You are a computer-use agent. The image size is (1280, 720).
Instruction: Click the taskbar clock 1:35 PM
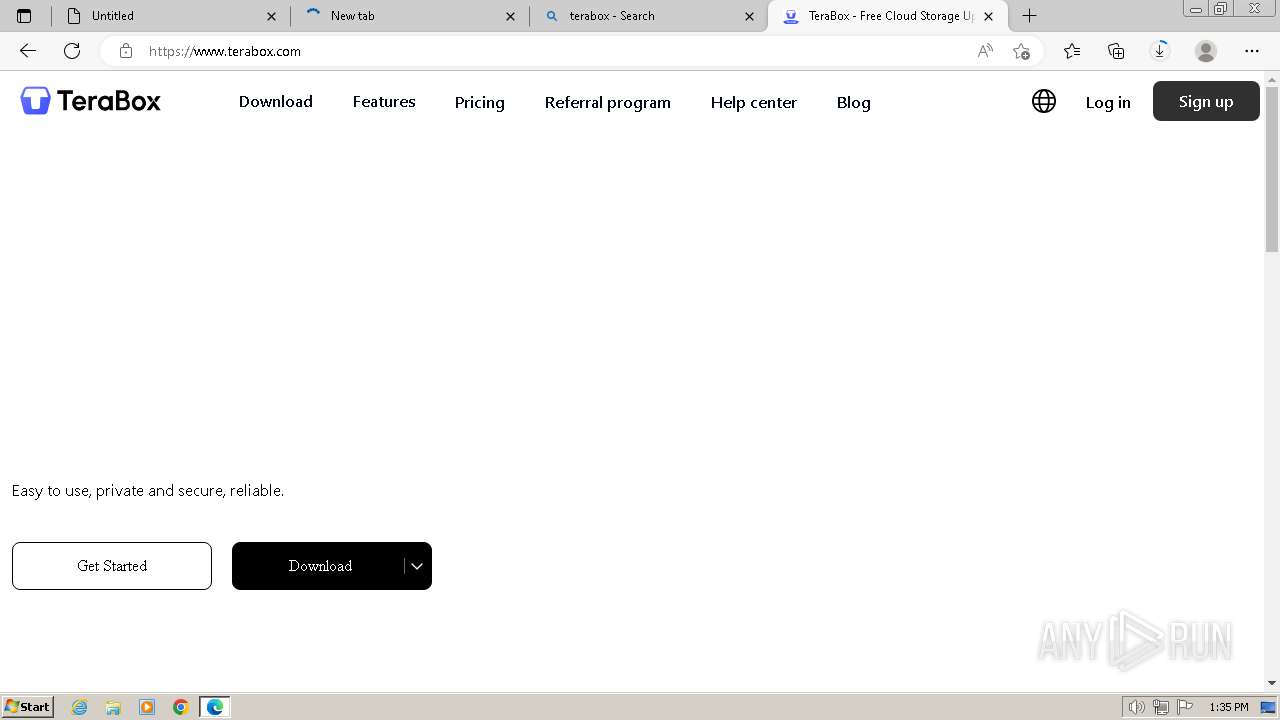pyautogui.click(x=1229, y=707)
